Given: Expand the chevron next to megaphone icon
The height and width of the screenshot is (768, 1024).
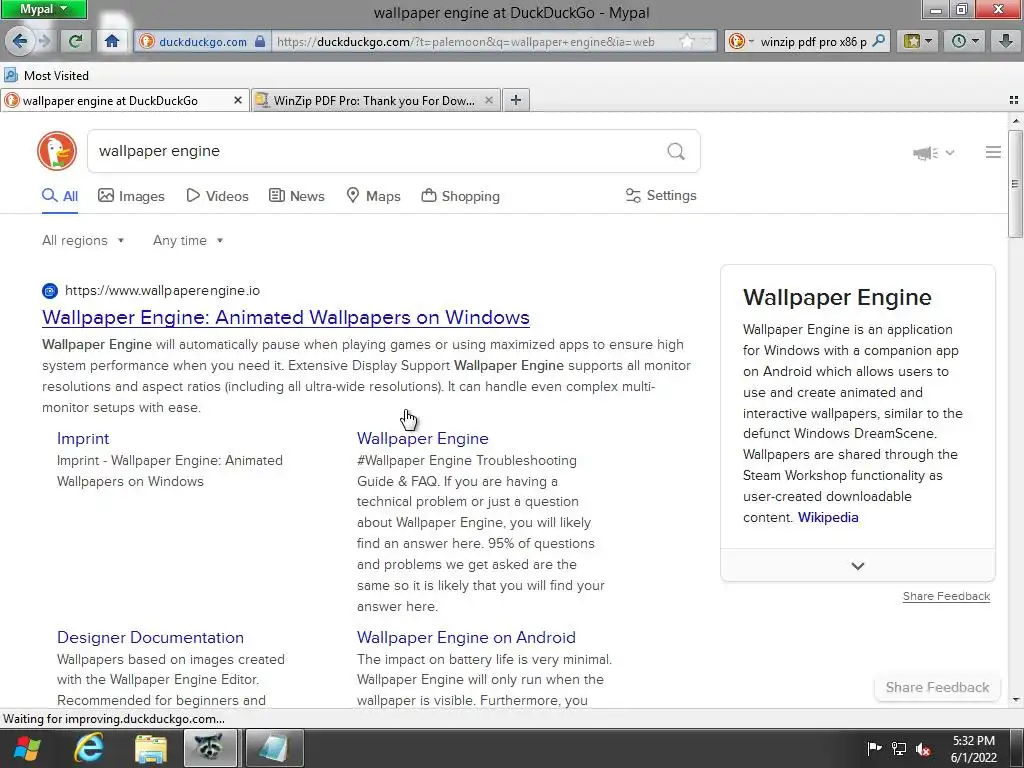Looking at the screenshot, I should coord(950,153).
